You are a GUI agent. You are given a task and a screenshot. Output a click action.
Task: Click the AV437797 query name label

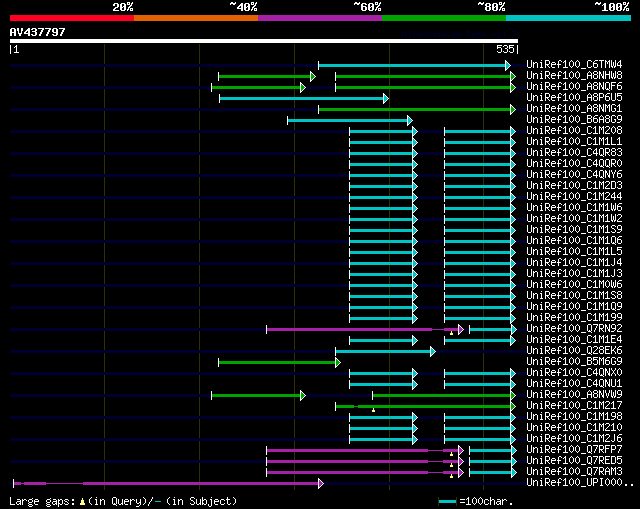click(38, 32)
